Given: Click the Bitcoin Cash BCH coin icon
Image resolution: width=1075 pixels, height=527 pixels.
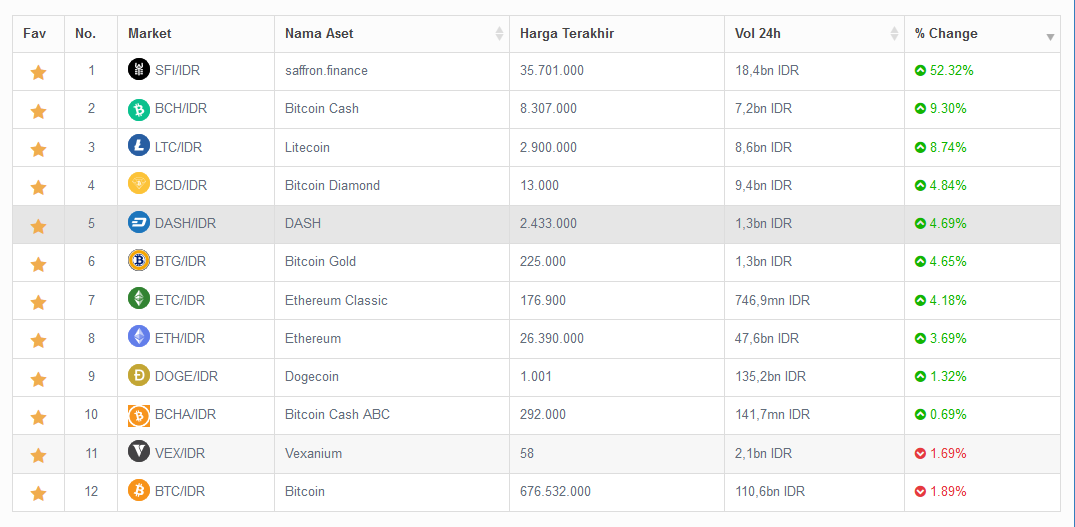Looking at the screenshot, I should [139, 109].
